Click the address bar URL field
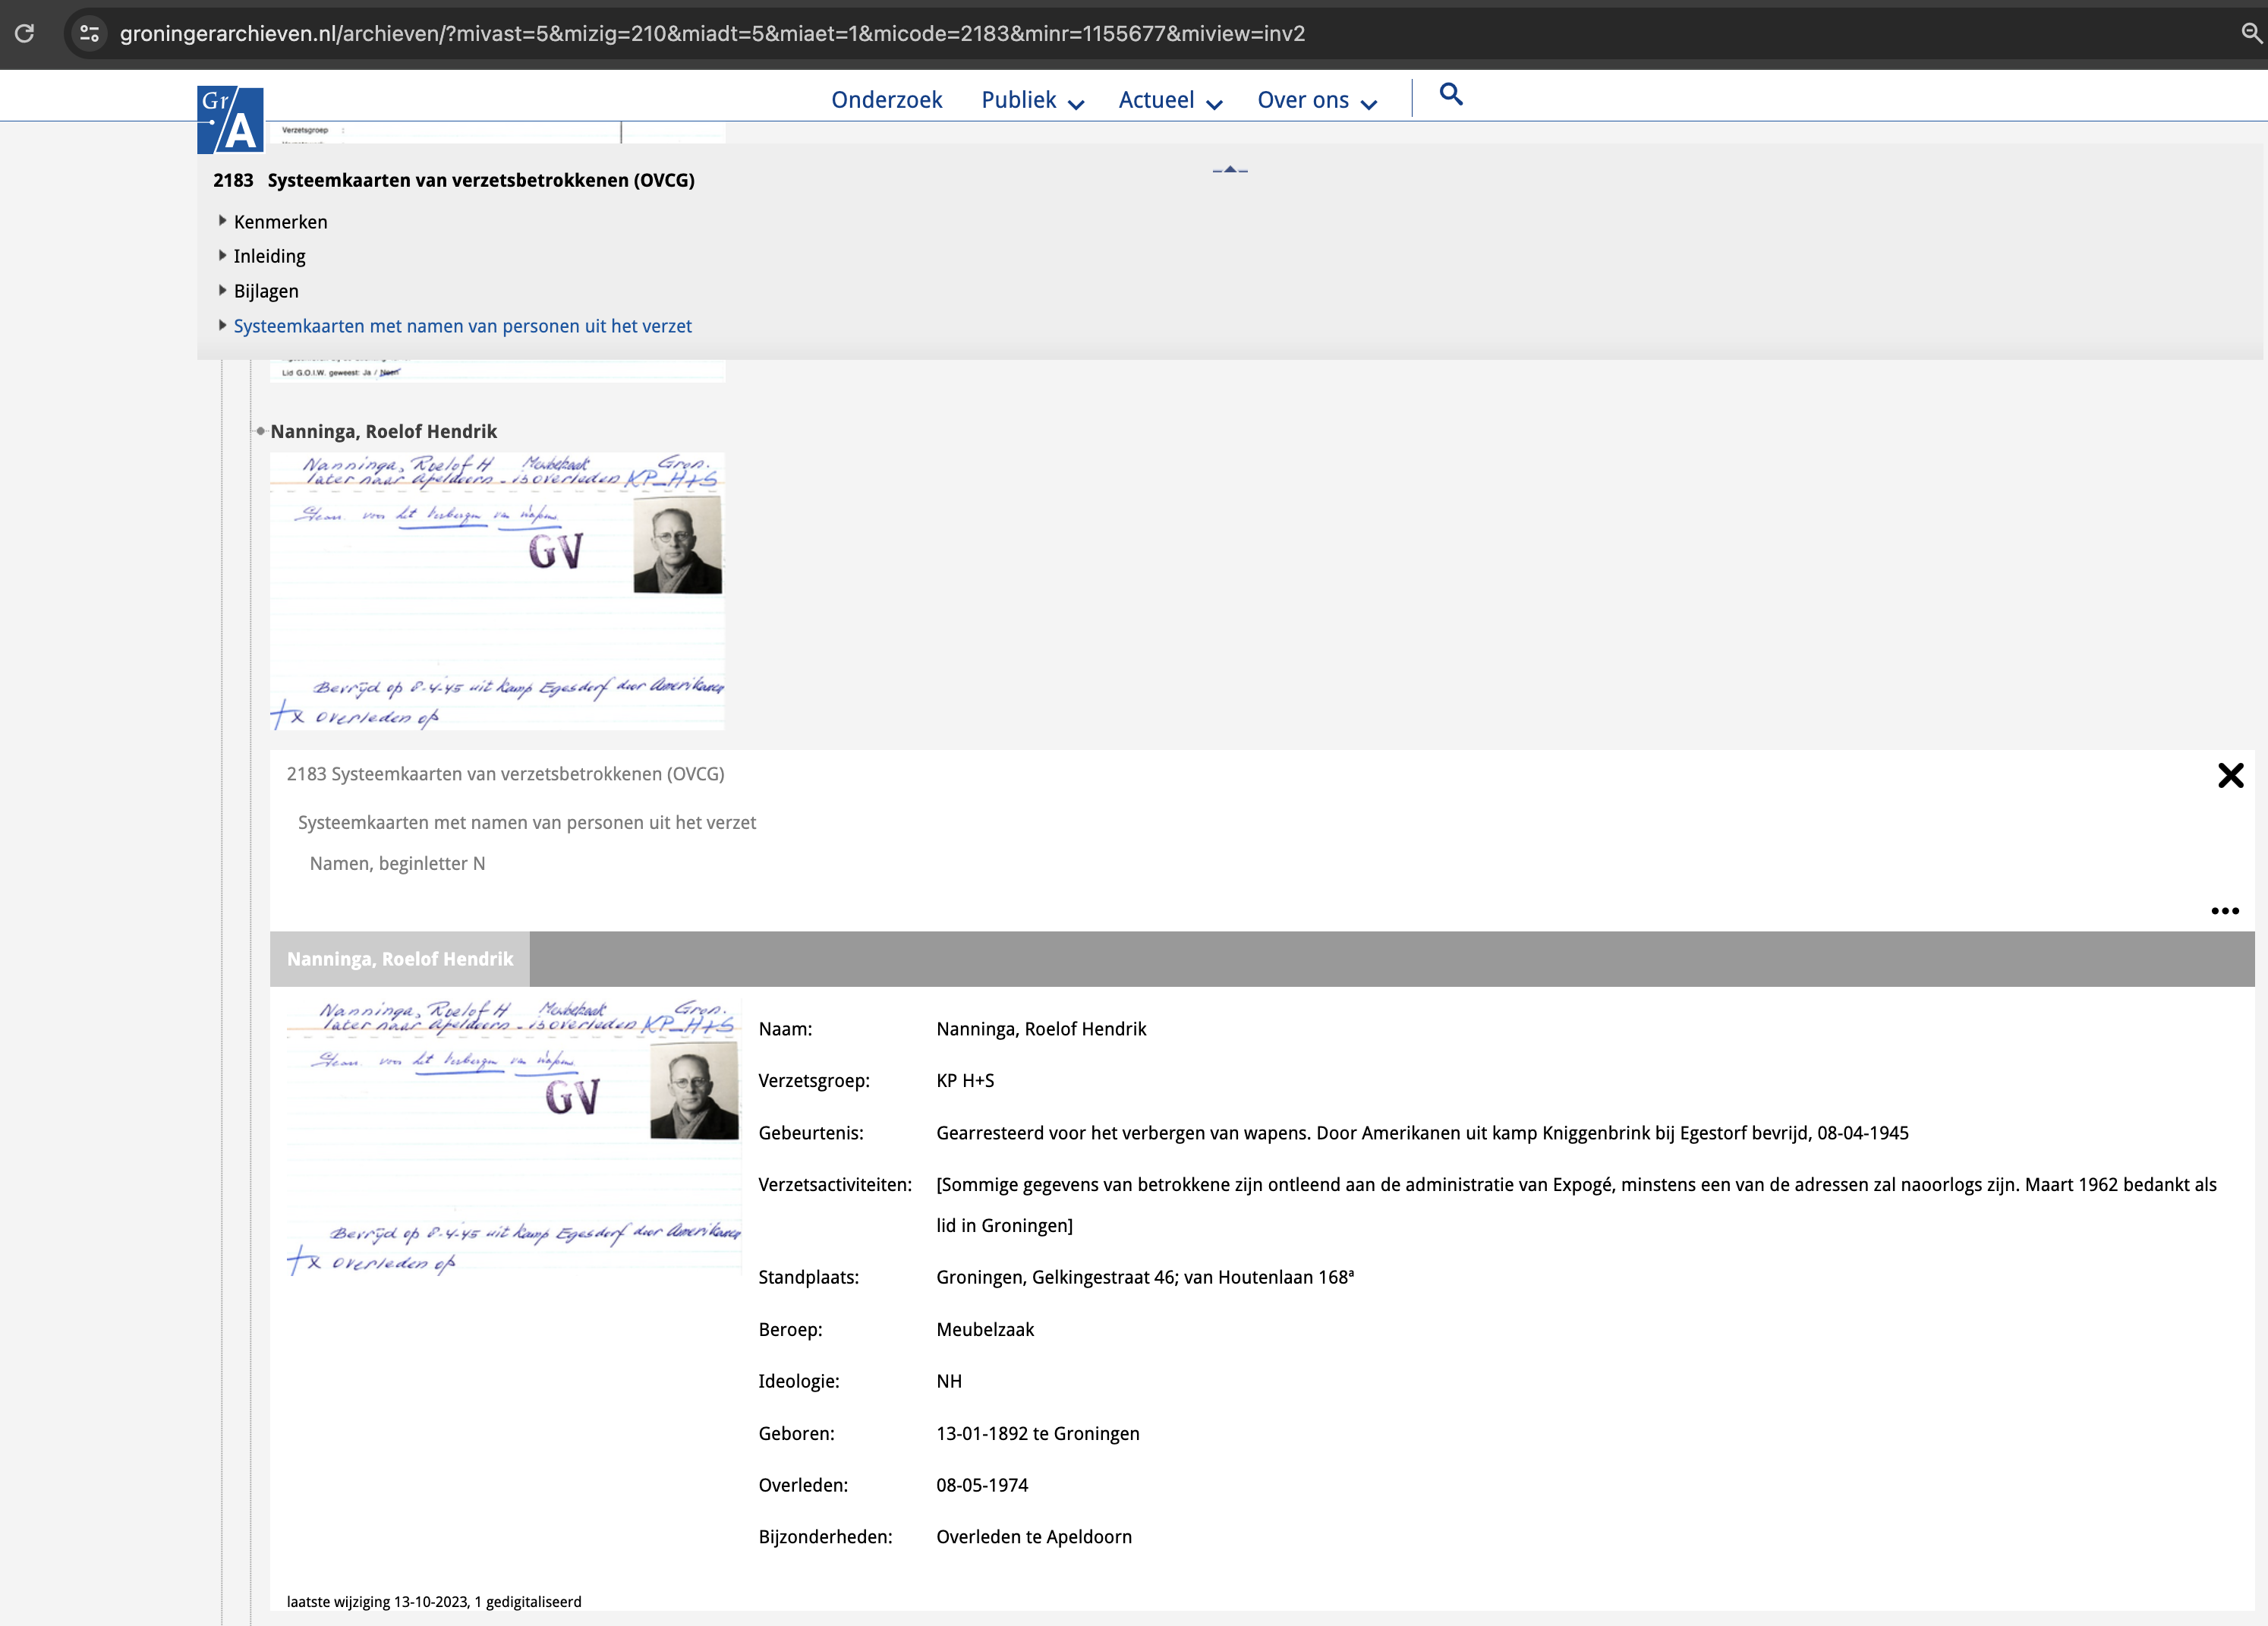Image resolution: width=2268 pixels, height=1626 pixels. click(712, 33)
